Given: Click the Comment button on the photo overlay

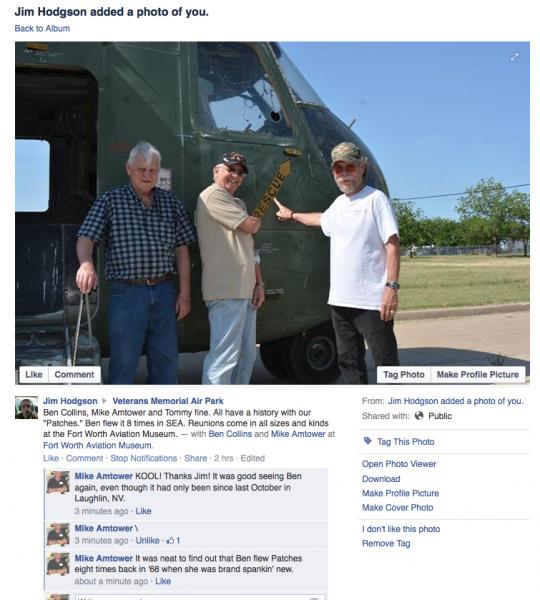Looking at the screenshot, I should (x=74, y=375).
